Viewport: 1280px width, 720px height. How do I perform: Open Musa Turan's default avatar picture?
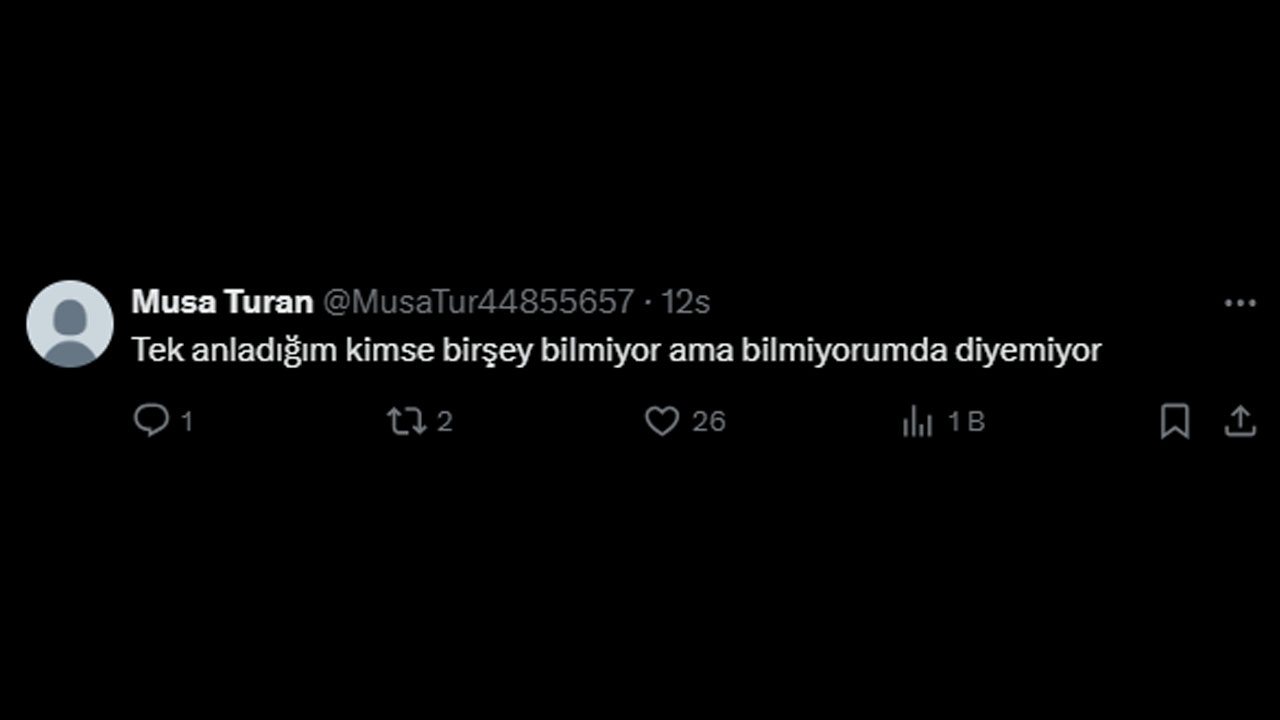pyautogui.click(x=70, y=324)
